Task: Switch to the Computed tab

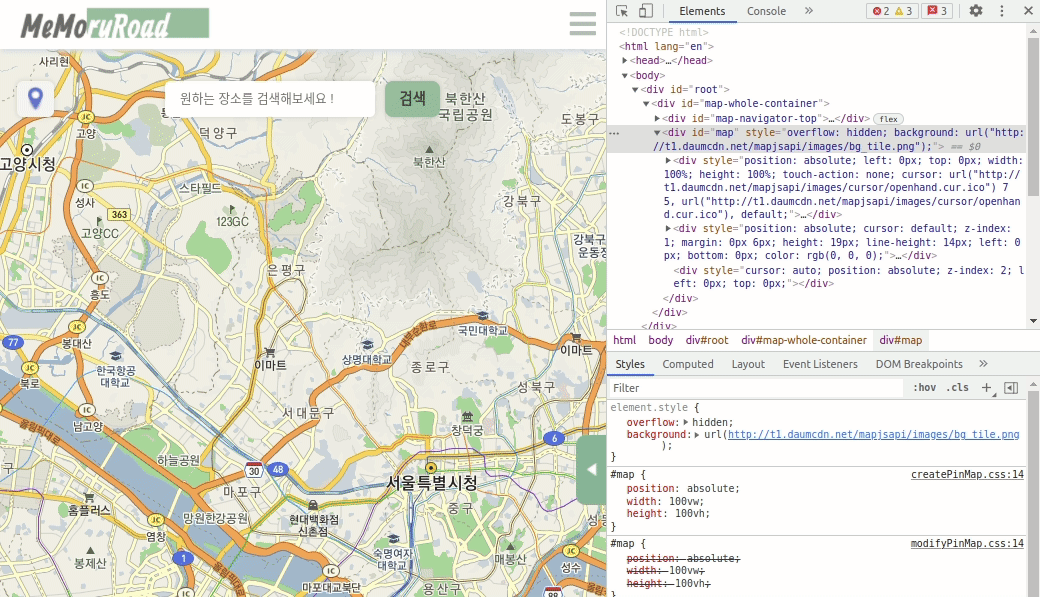Action: pos(688,364)
